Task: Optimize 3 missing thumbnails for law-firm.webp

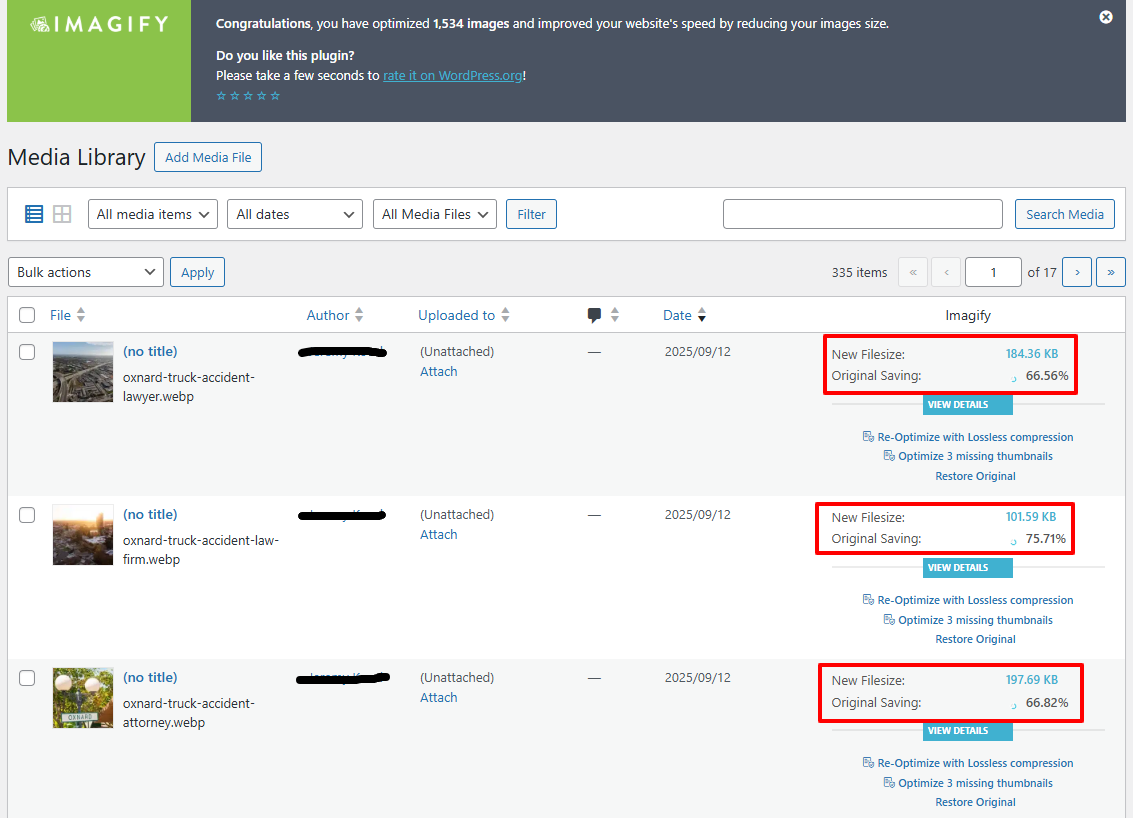Action: (x=968, y=620)
